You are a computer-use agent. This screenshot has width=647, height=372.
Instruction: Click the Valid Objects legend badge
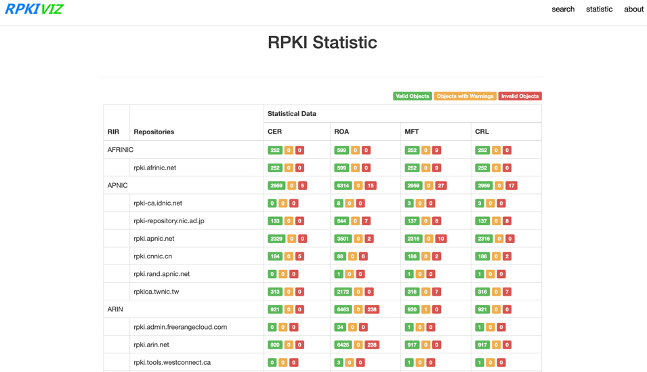point(412,96)
